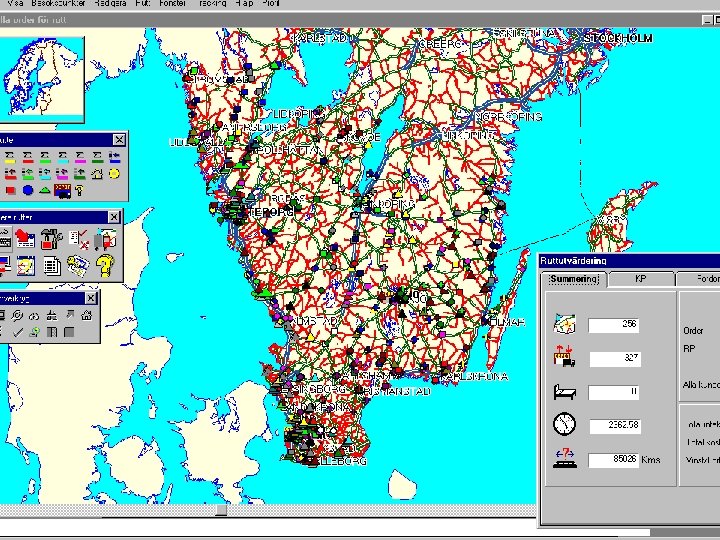
Task: Click the checkmark tool icon
Action: (17, 332)
